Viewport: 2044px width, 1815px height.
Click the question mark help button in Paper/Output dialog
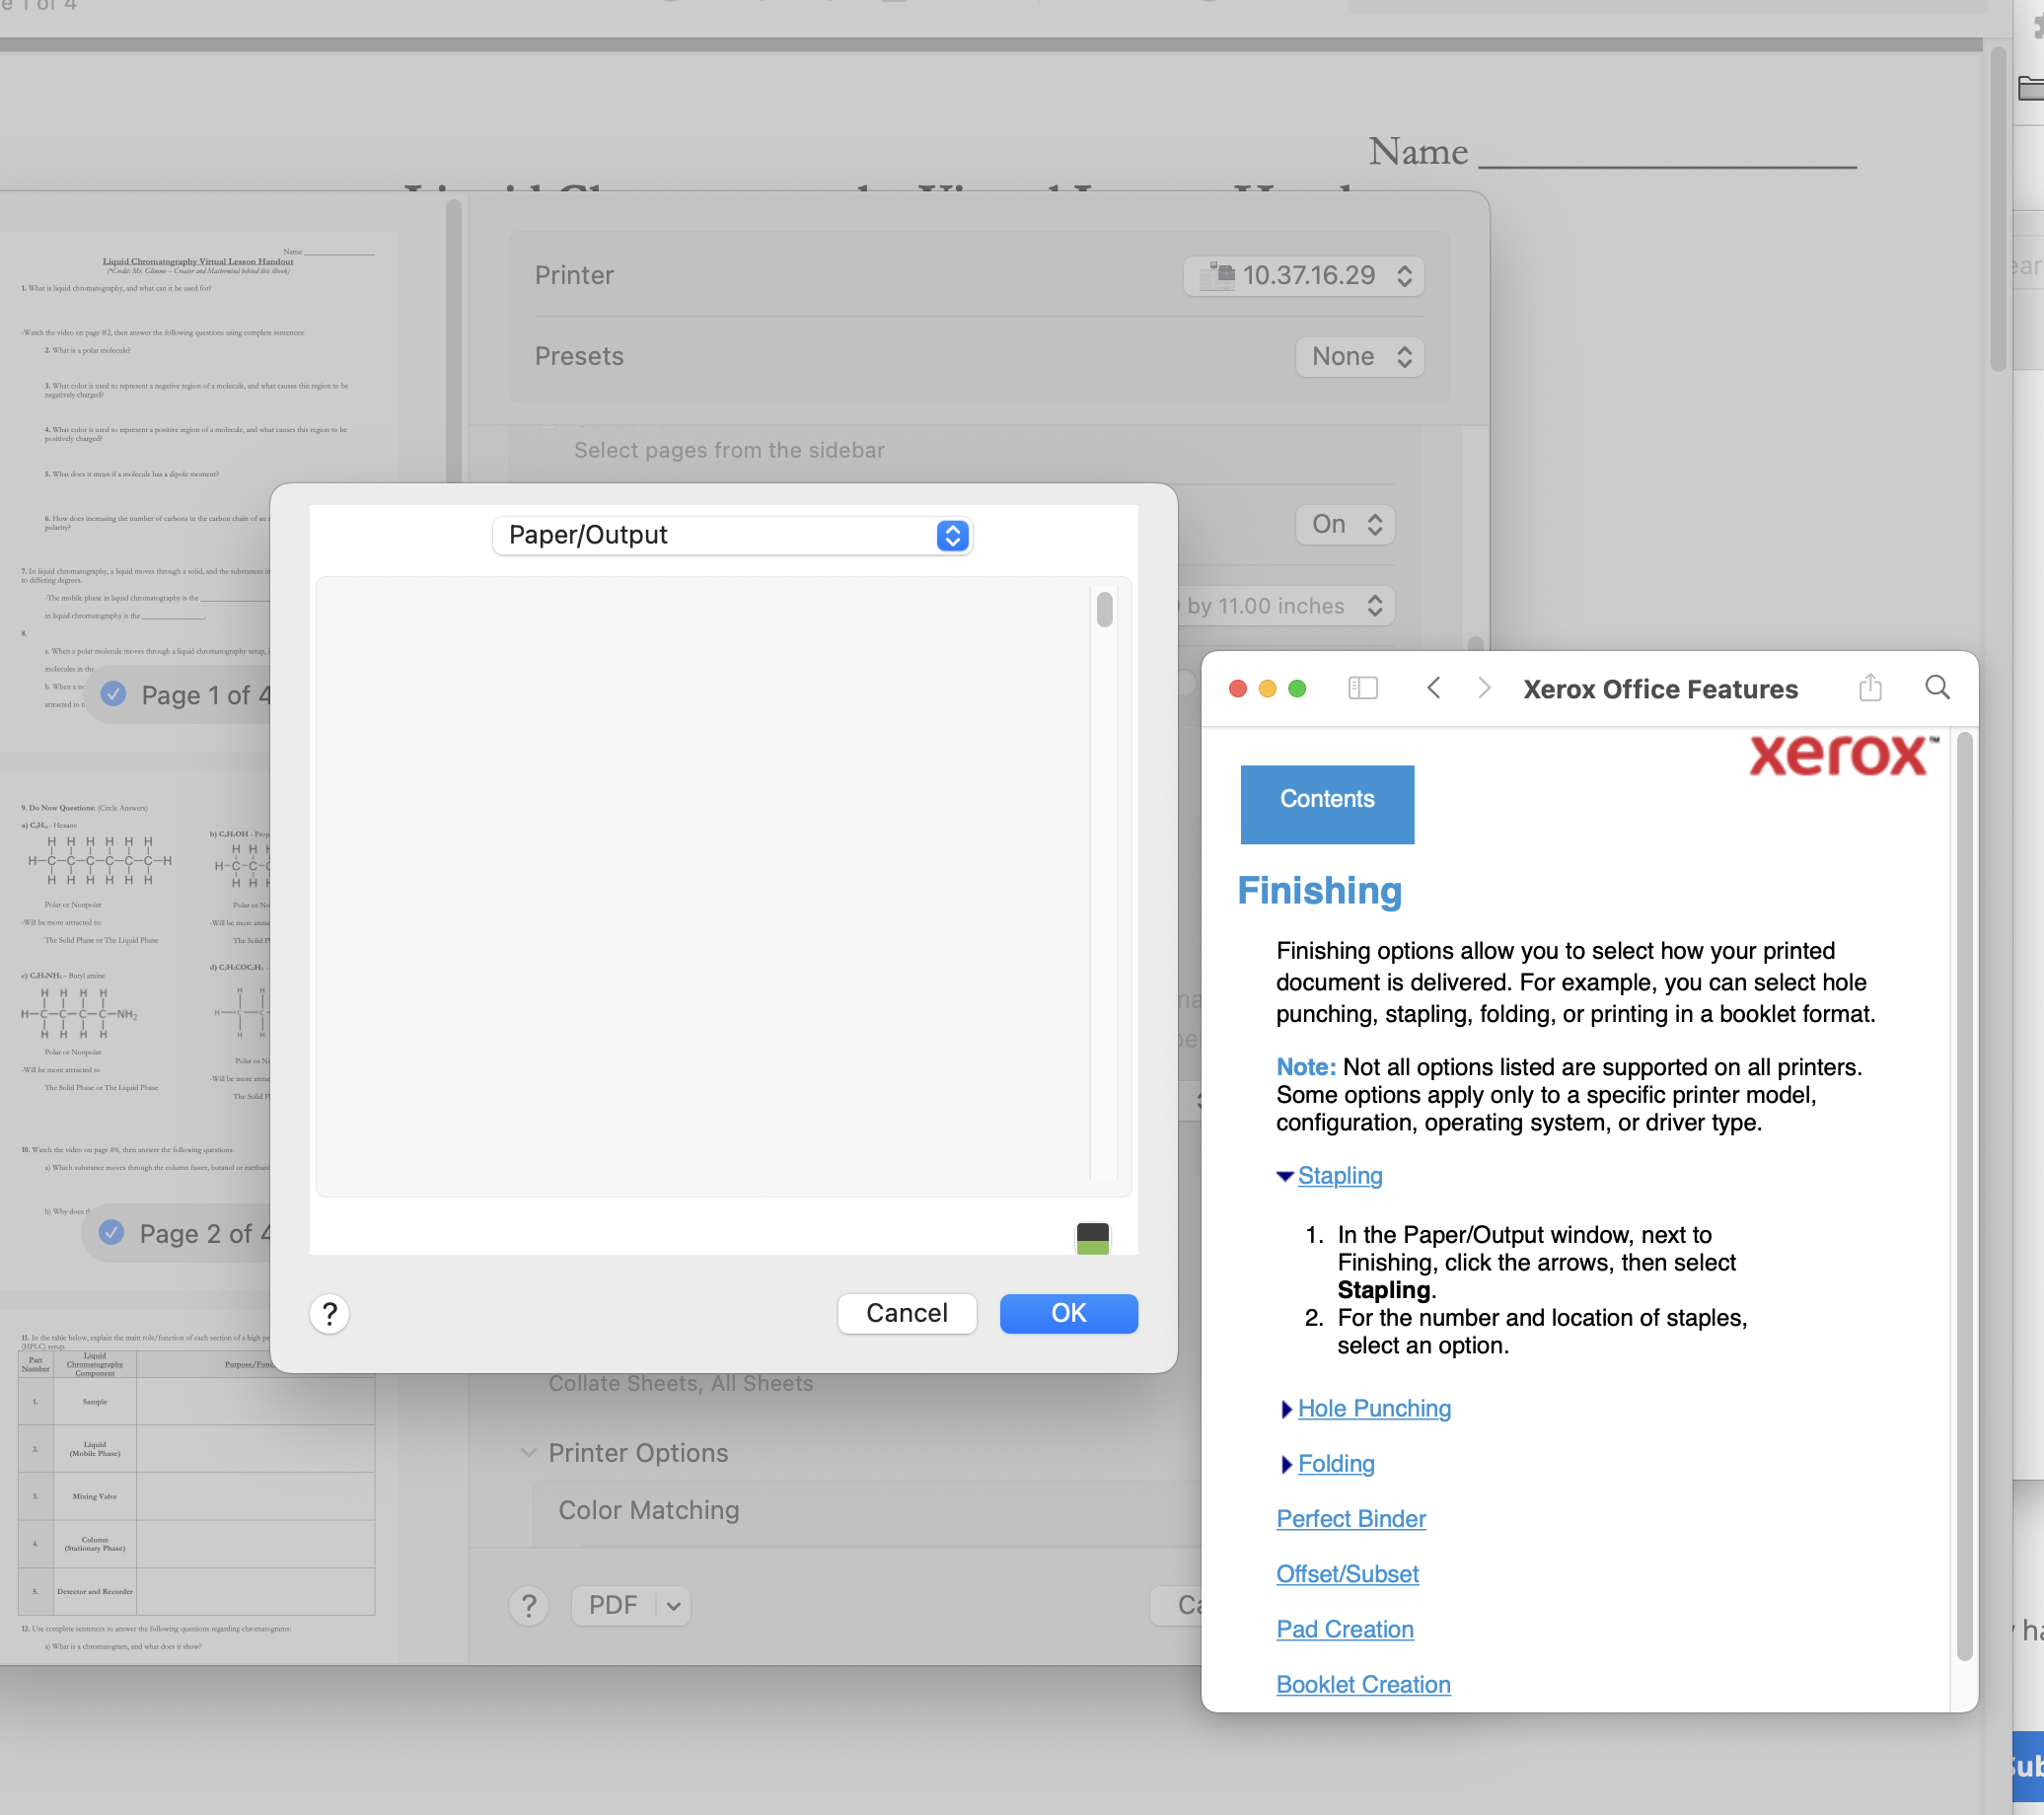pos(329,1313)
